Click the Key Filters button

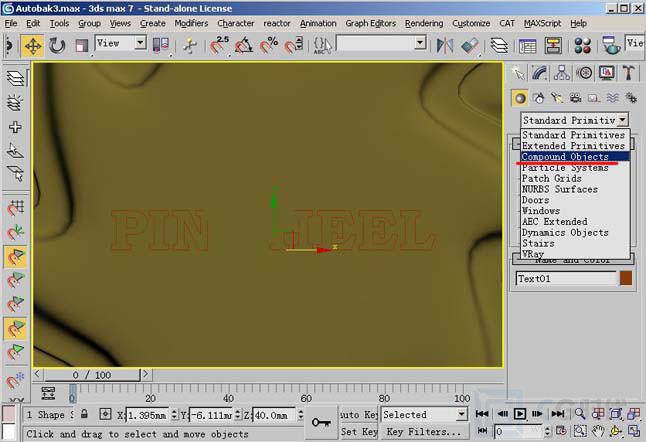click(424, 432)
